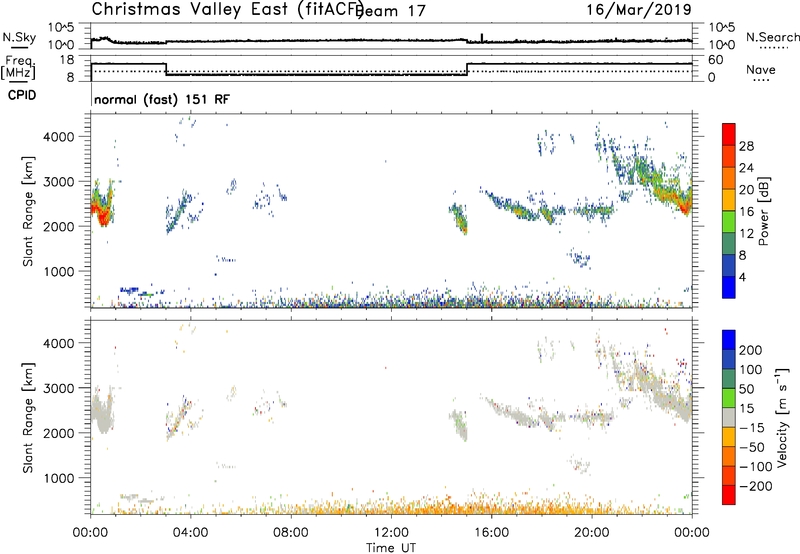Viewport: 800px width, 554px height.
Task: Click the '20:00' time axis tick
Action: click(x=591, y=533)
